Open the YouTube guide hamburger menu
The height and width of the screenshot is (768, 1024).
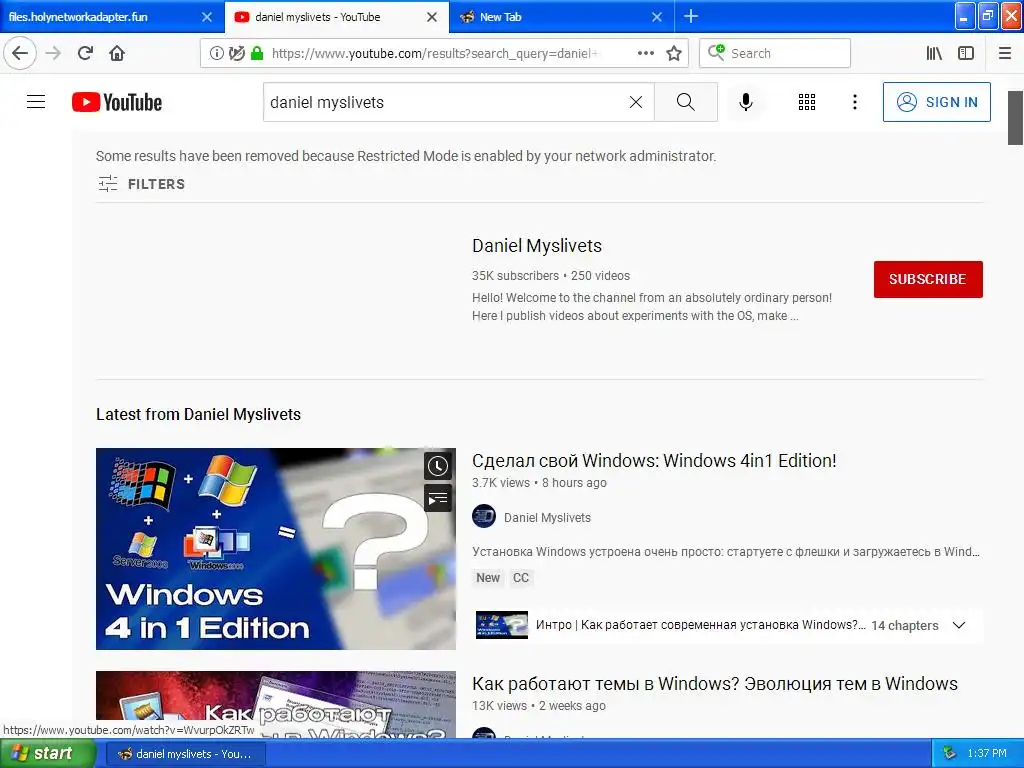(x=36, y=102)
